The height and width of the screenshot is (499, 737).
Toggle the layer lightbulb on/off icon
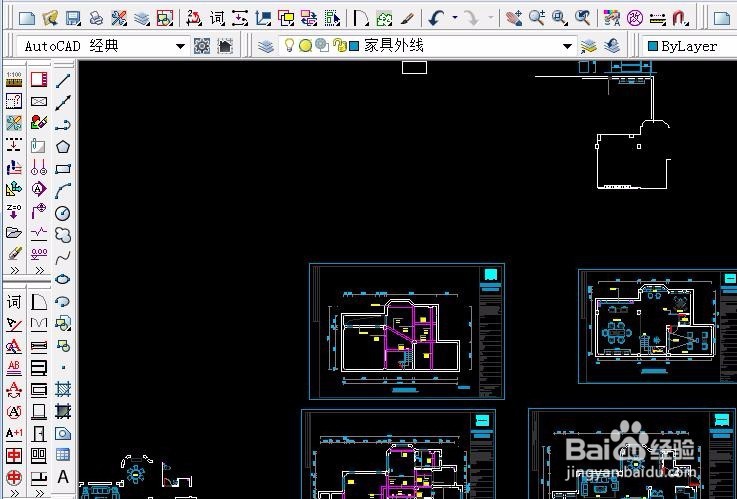click(290, 46)
